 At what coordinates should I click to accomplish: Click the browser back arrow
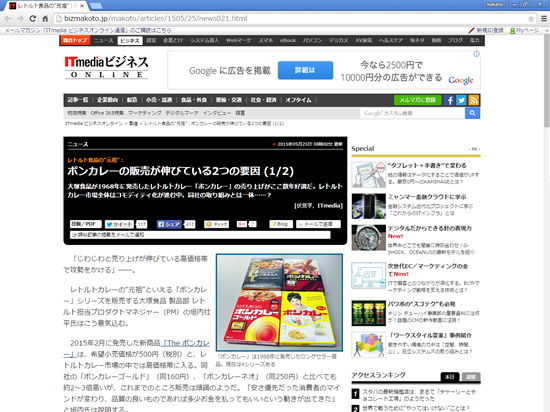[x=8, y=19]
